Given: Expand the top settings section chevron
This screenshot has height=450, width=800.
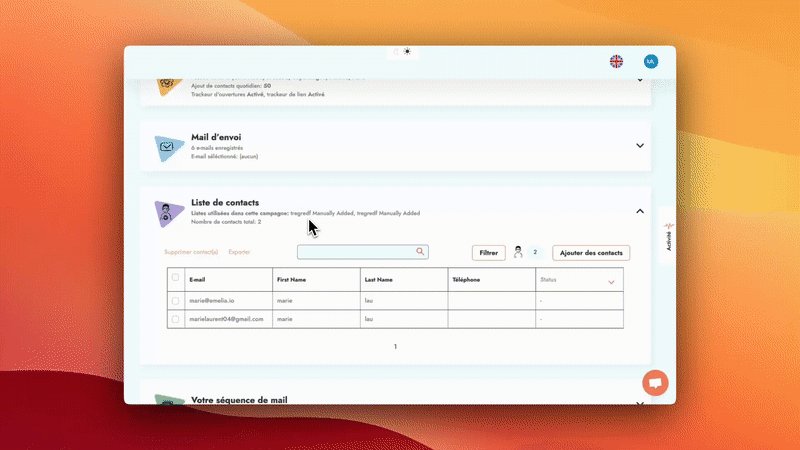Looking at the screenshot, I should [x=640, y=80].
